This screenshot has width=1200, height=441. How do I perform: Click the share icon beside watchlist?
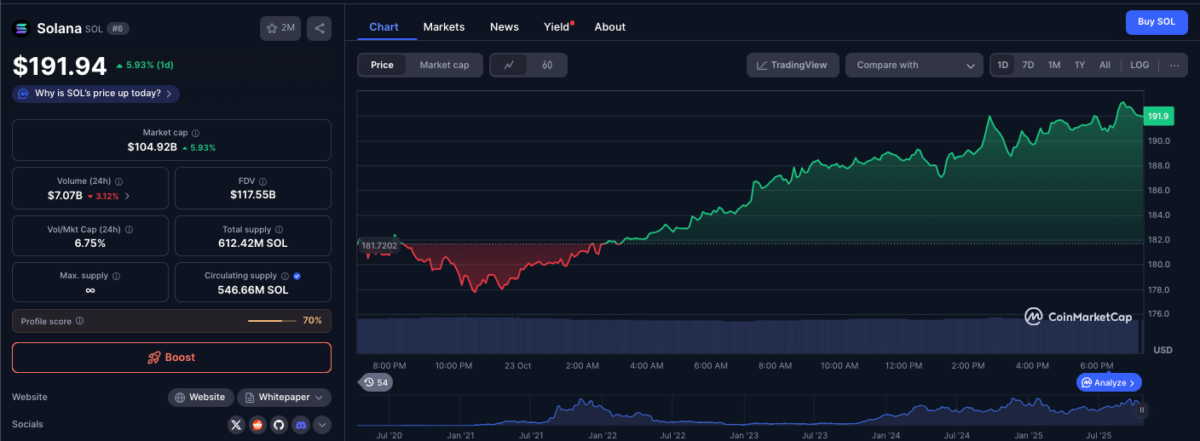click(x=319, y=28)
